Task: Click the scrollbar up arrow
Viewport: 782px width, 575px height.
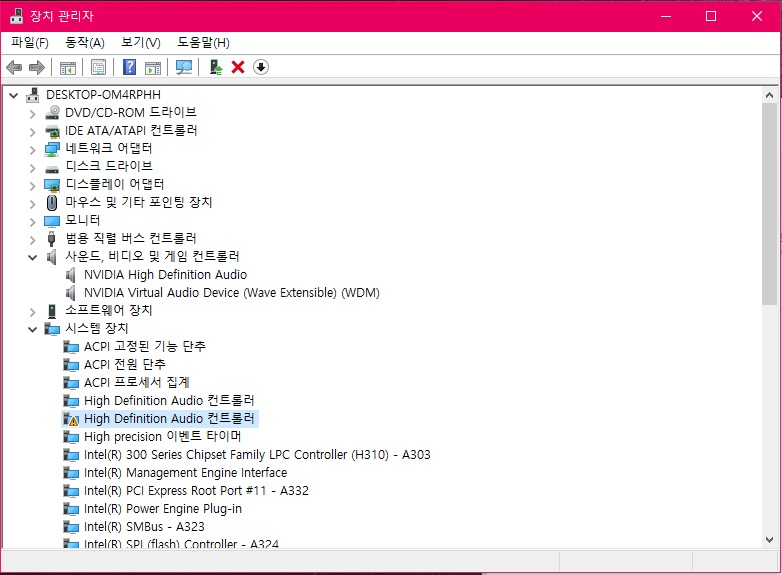Action: click(x=770, y=95)
